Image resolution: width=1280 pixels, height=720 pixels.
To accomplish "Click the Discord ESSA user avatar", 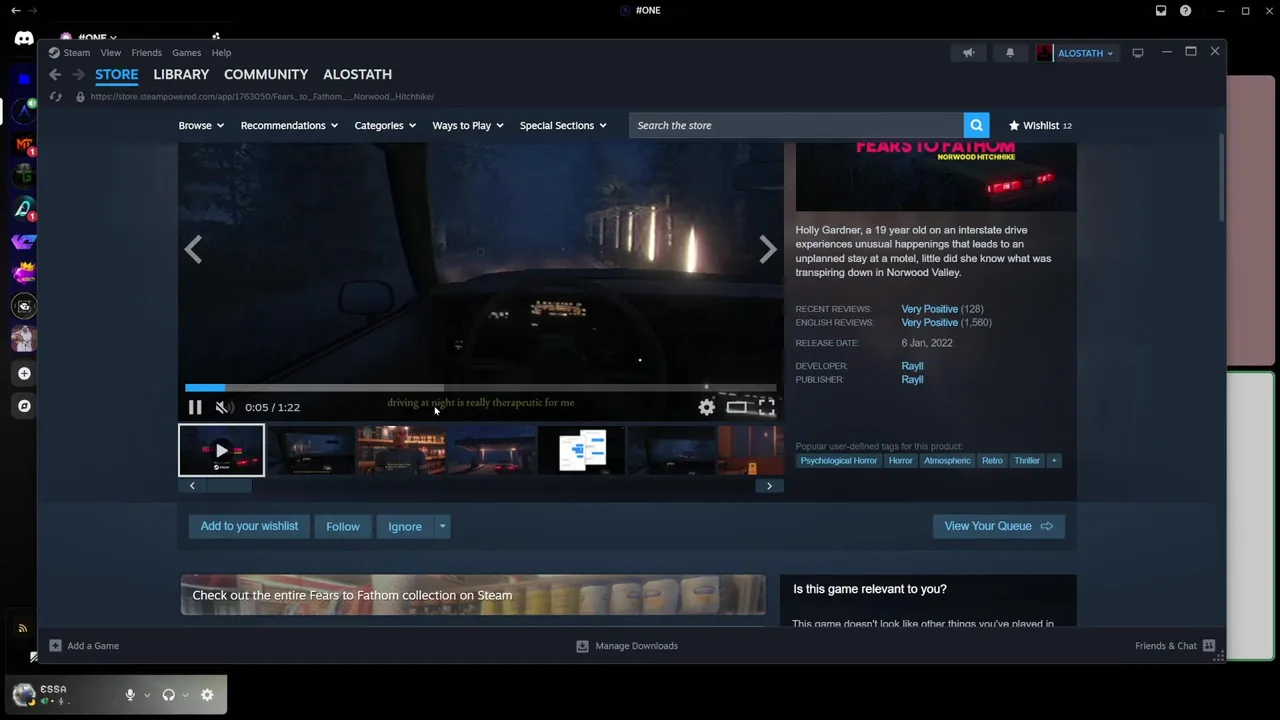I will 24,694.
